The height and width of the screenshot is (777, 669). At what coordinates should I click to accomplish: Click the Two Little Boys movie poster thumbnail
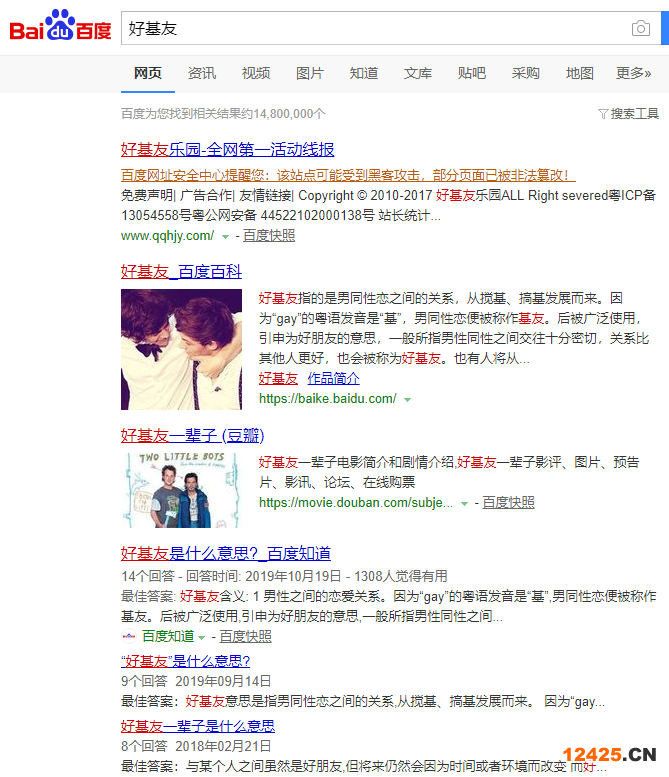pos(181,490)
